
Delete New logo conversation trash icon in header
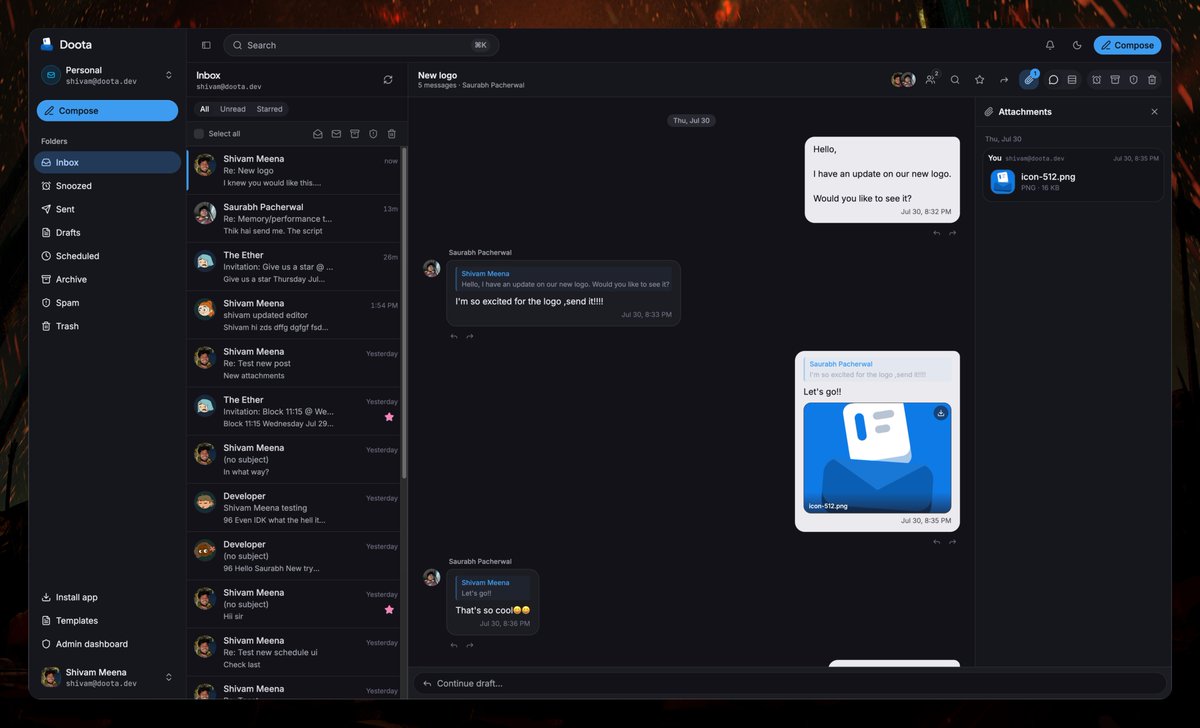(x=1152, y=80)
